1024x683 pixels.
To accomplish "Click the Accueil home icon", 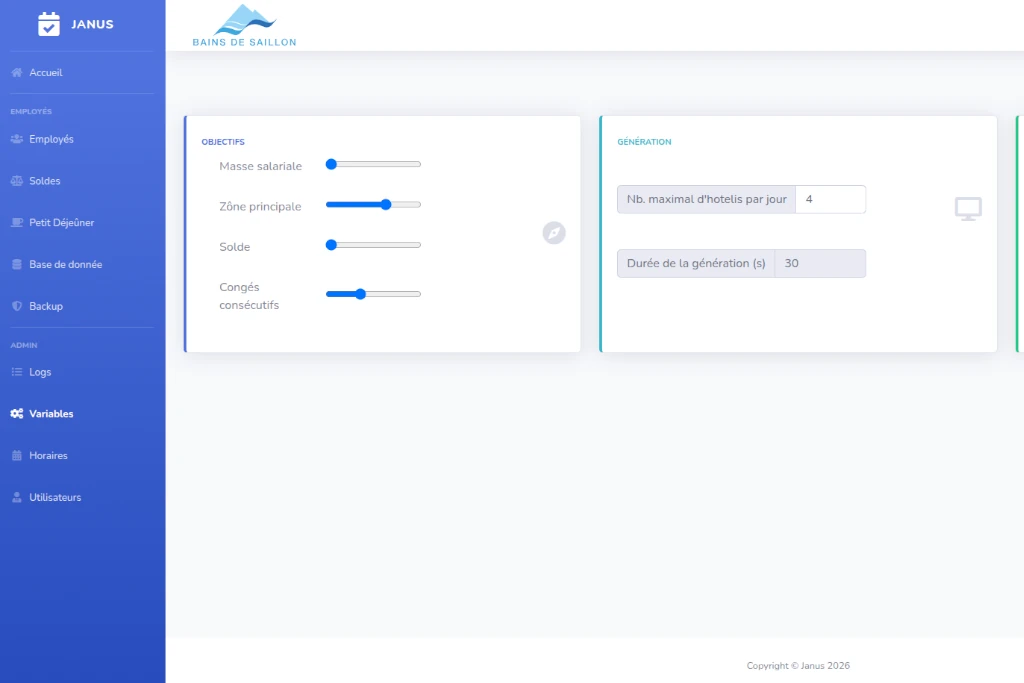I will coord(17,72).
